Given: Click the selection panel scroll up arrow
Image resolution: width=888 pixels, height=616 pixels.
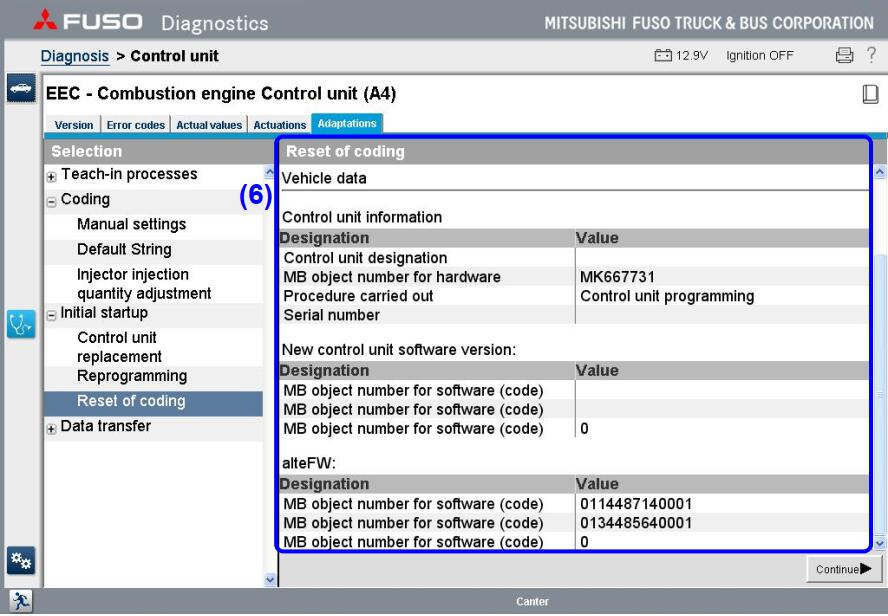Looking at the screenshot, I should (x=270, y=171).
